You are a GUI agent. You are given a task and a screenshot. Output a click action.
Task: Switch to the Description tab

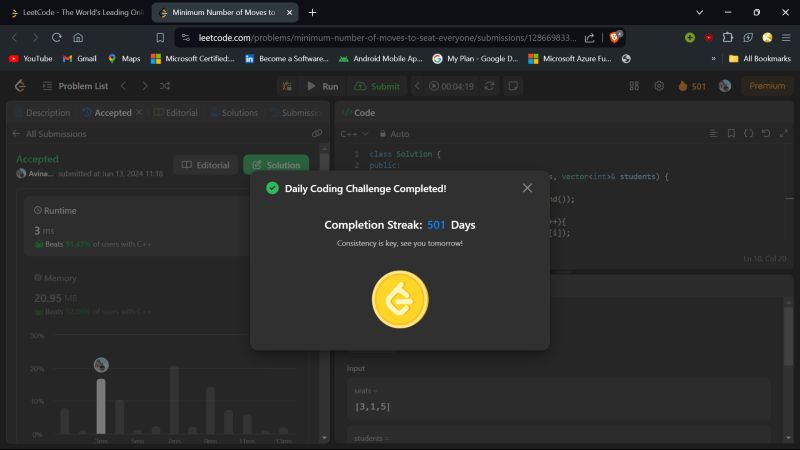click(x=43, y=113)
